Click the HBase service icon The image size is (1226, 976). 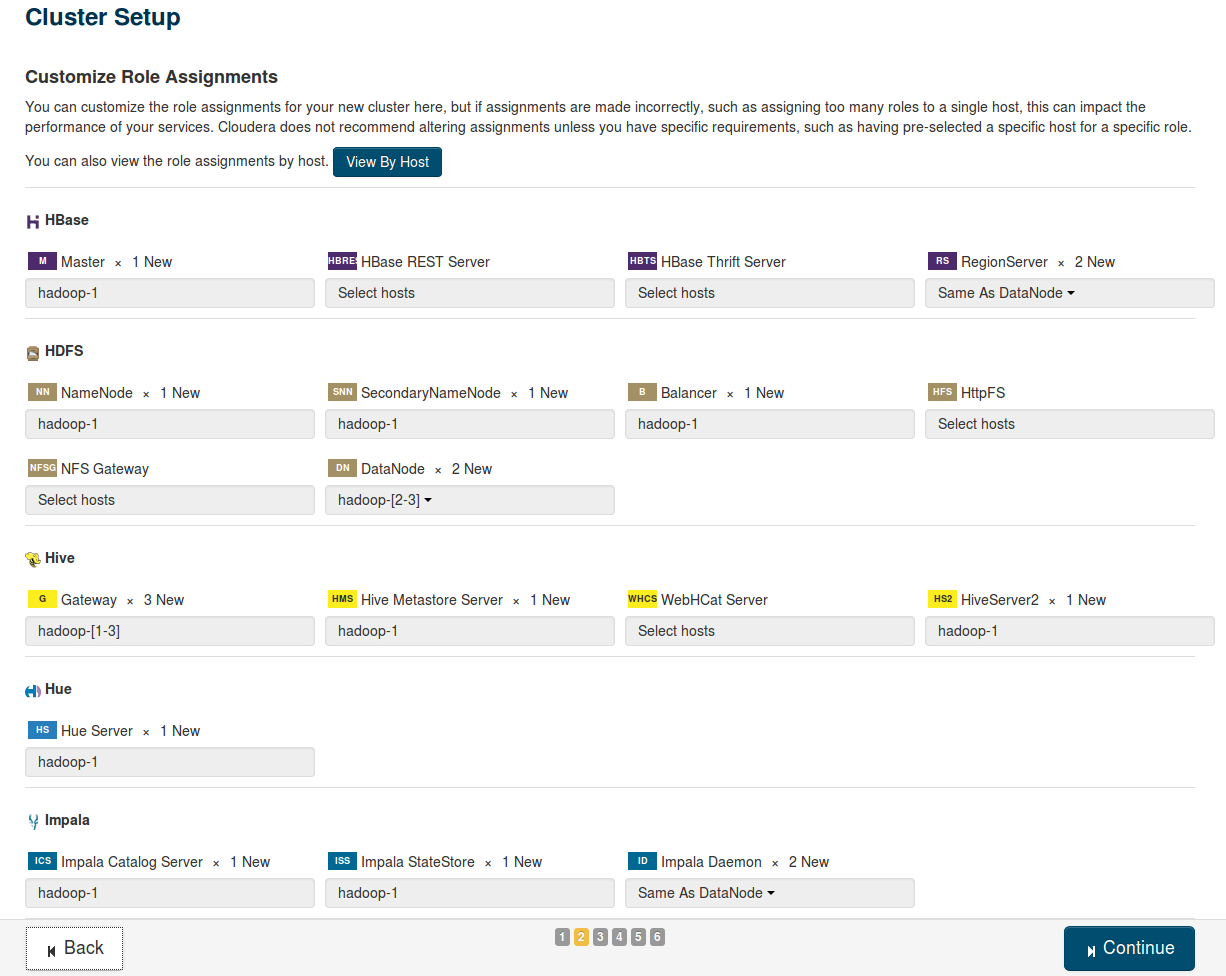coord(33,221)
